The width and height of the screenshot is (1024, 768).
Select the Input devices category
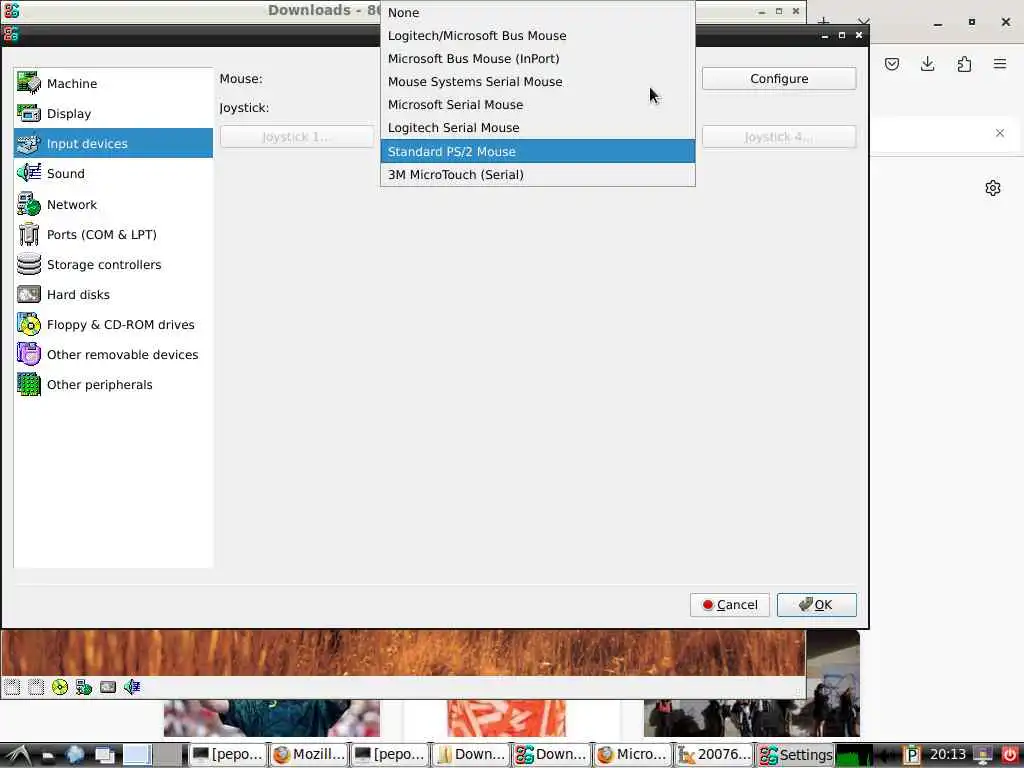(113, 144)
